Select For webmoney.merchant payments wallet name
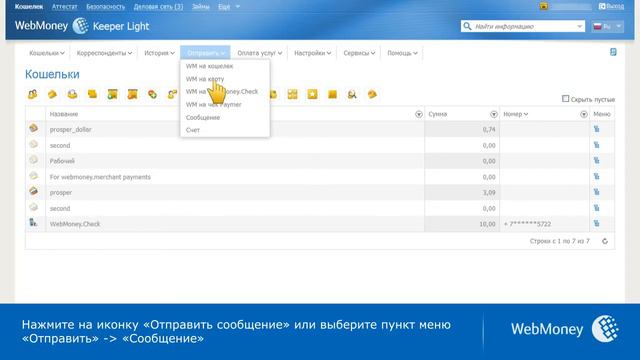 pos(100,177)
